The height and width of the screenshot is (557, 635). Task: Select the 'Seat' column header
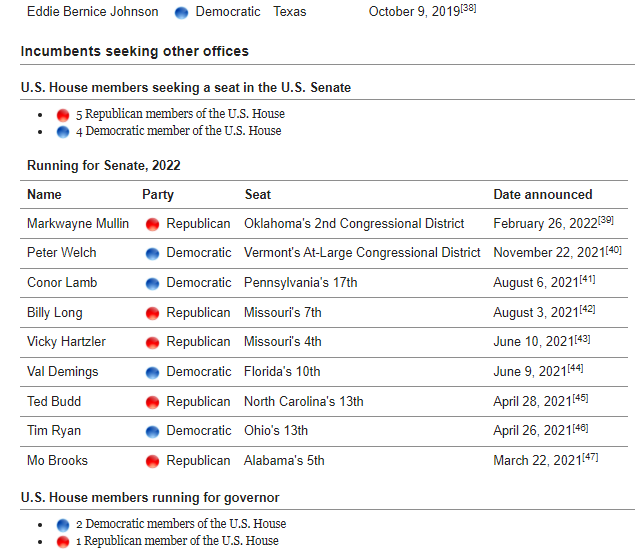pyautogui.click(x=258, y=194)
